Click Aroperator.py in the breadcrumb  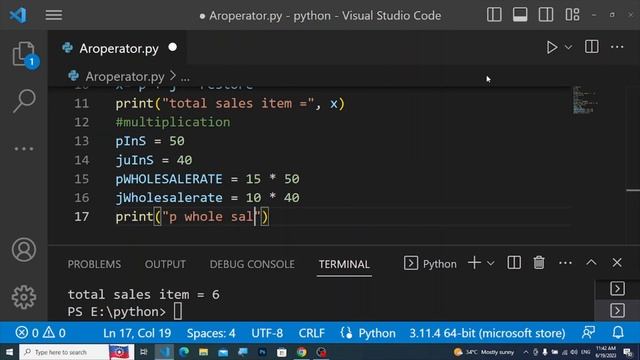124,76
